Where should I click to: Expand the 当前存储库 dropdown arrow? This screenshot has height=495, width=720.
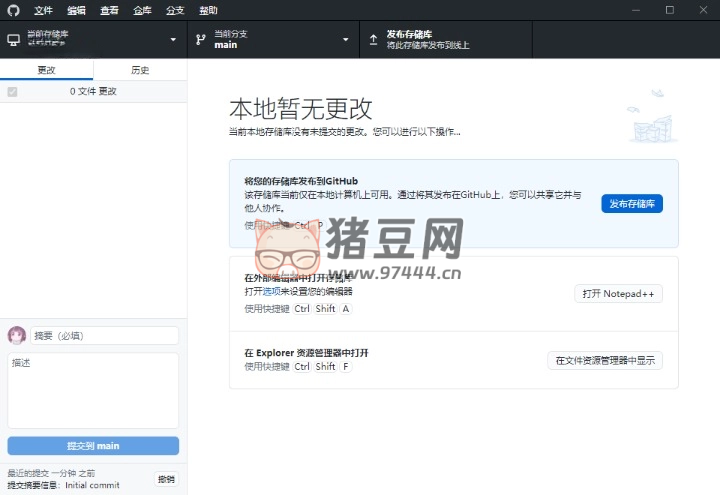[173, 40]
